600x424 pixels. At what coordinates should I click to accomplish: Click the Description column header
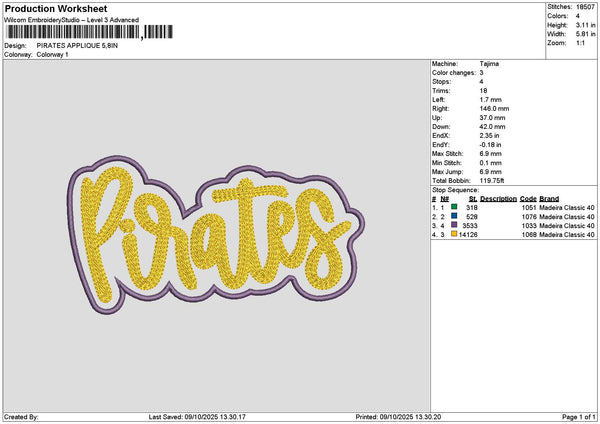498,199
